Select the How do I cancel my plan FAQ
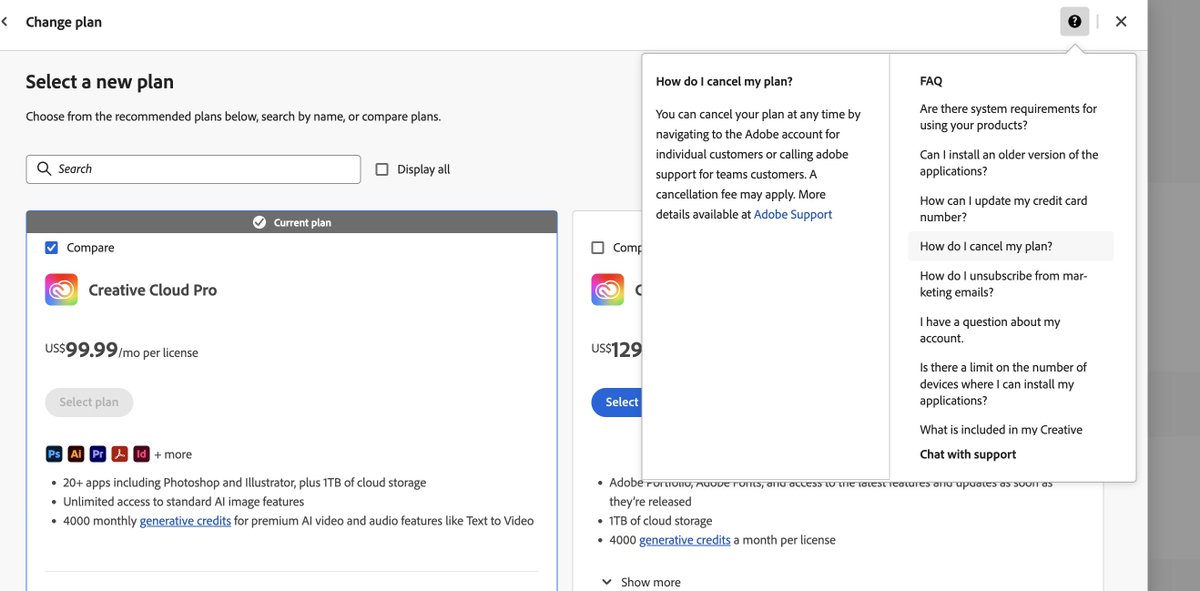The height and width of the screenshot is (591, 1200). coord(1010,246)
